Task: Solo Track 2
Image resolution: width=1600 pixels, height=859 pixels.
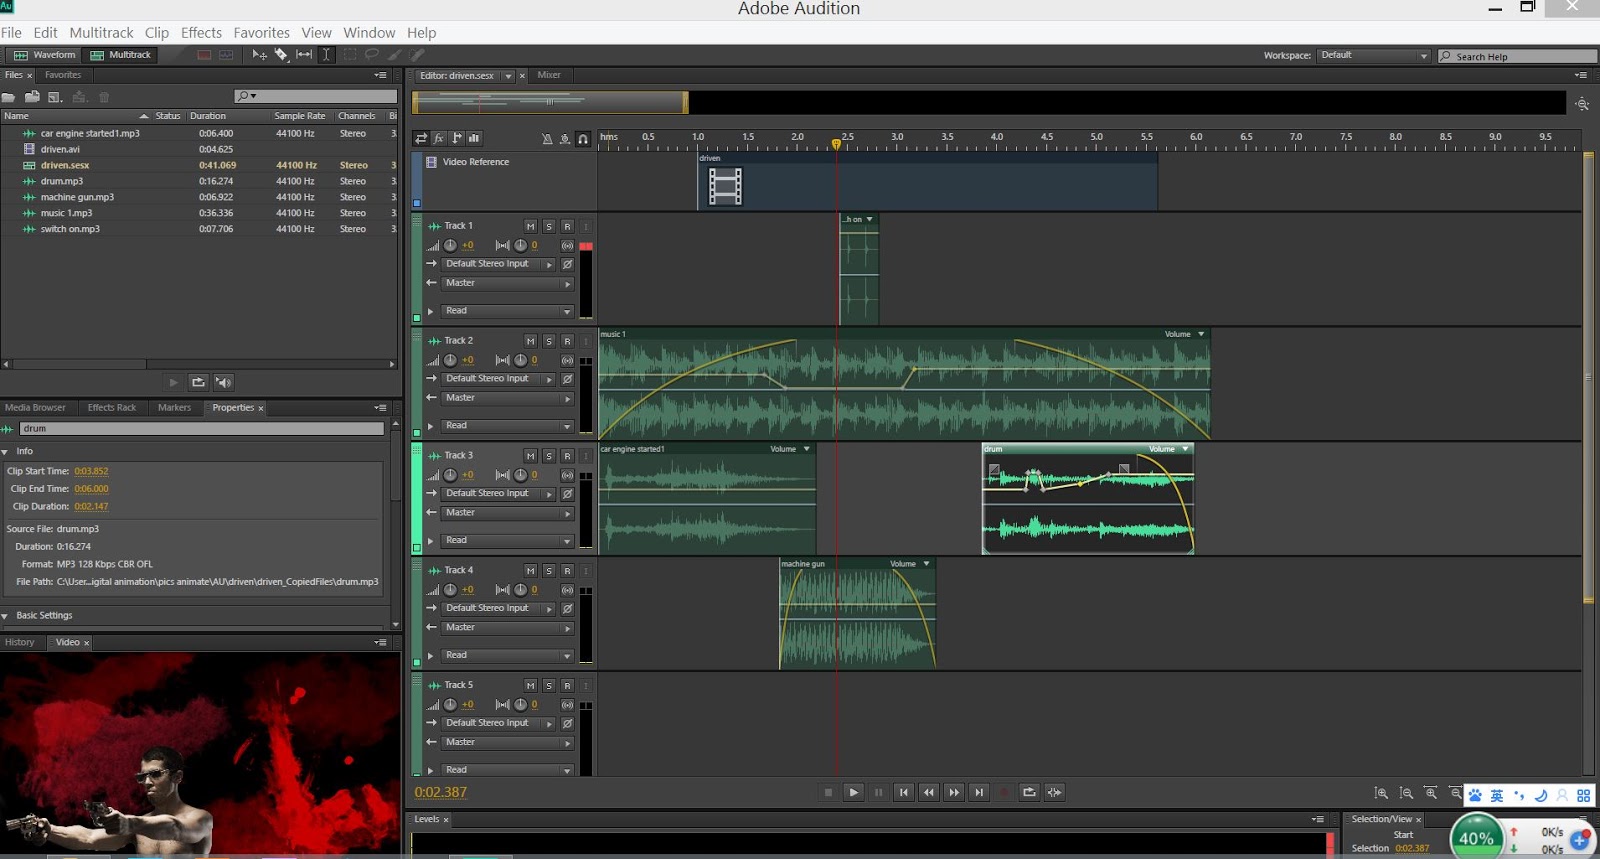Action: tap(549, 341)
